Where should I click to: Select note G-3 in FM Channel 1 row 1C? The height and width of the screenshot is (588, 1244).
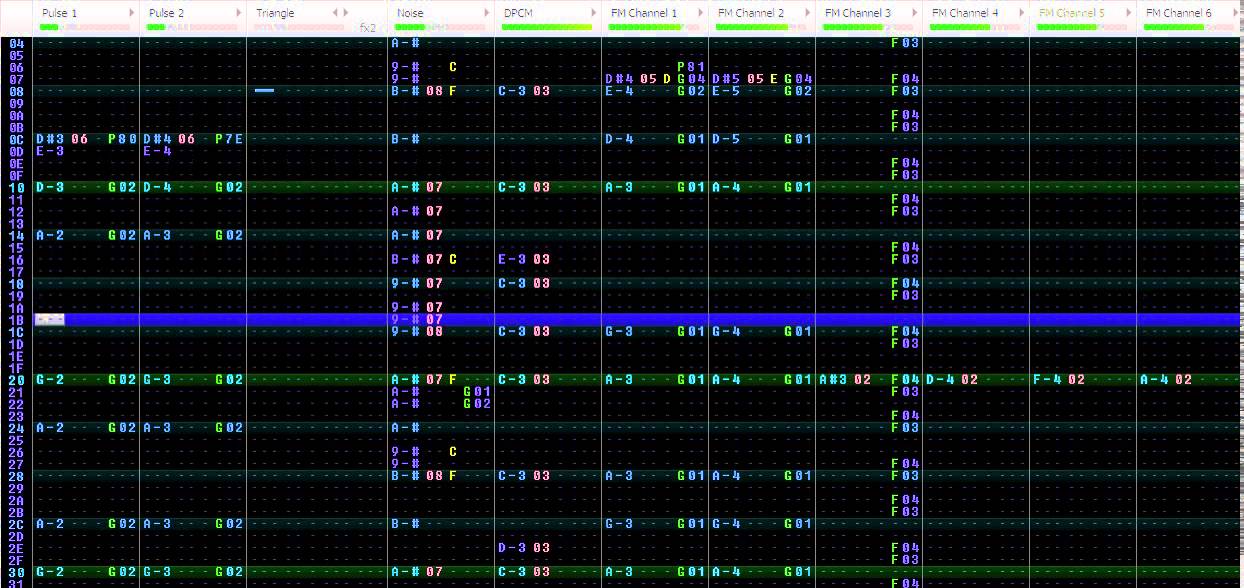619,331
